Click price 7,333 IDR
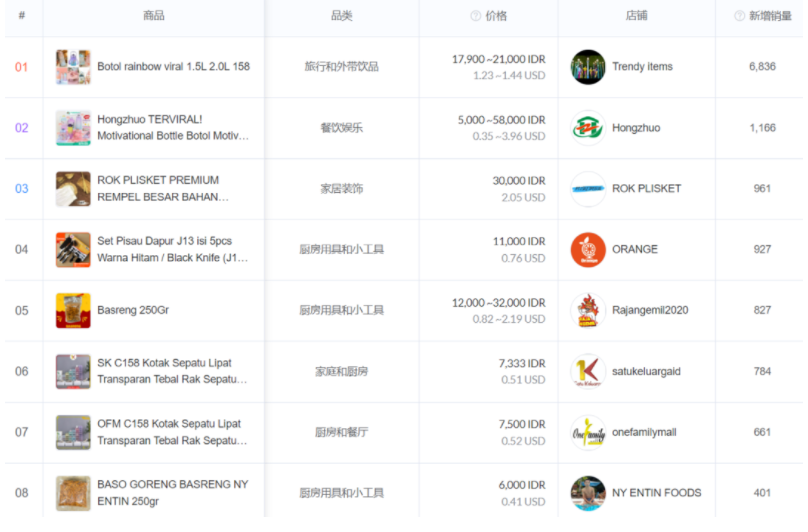The height and width of the screenshot is (532, 808). pos(522,364)
